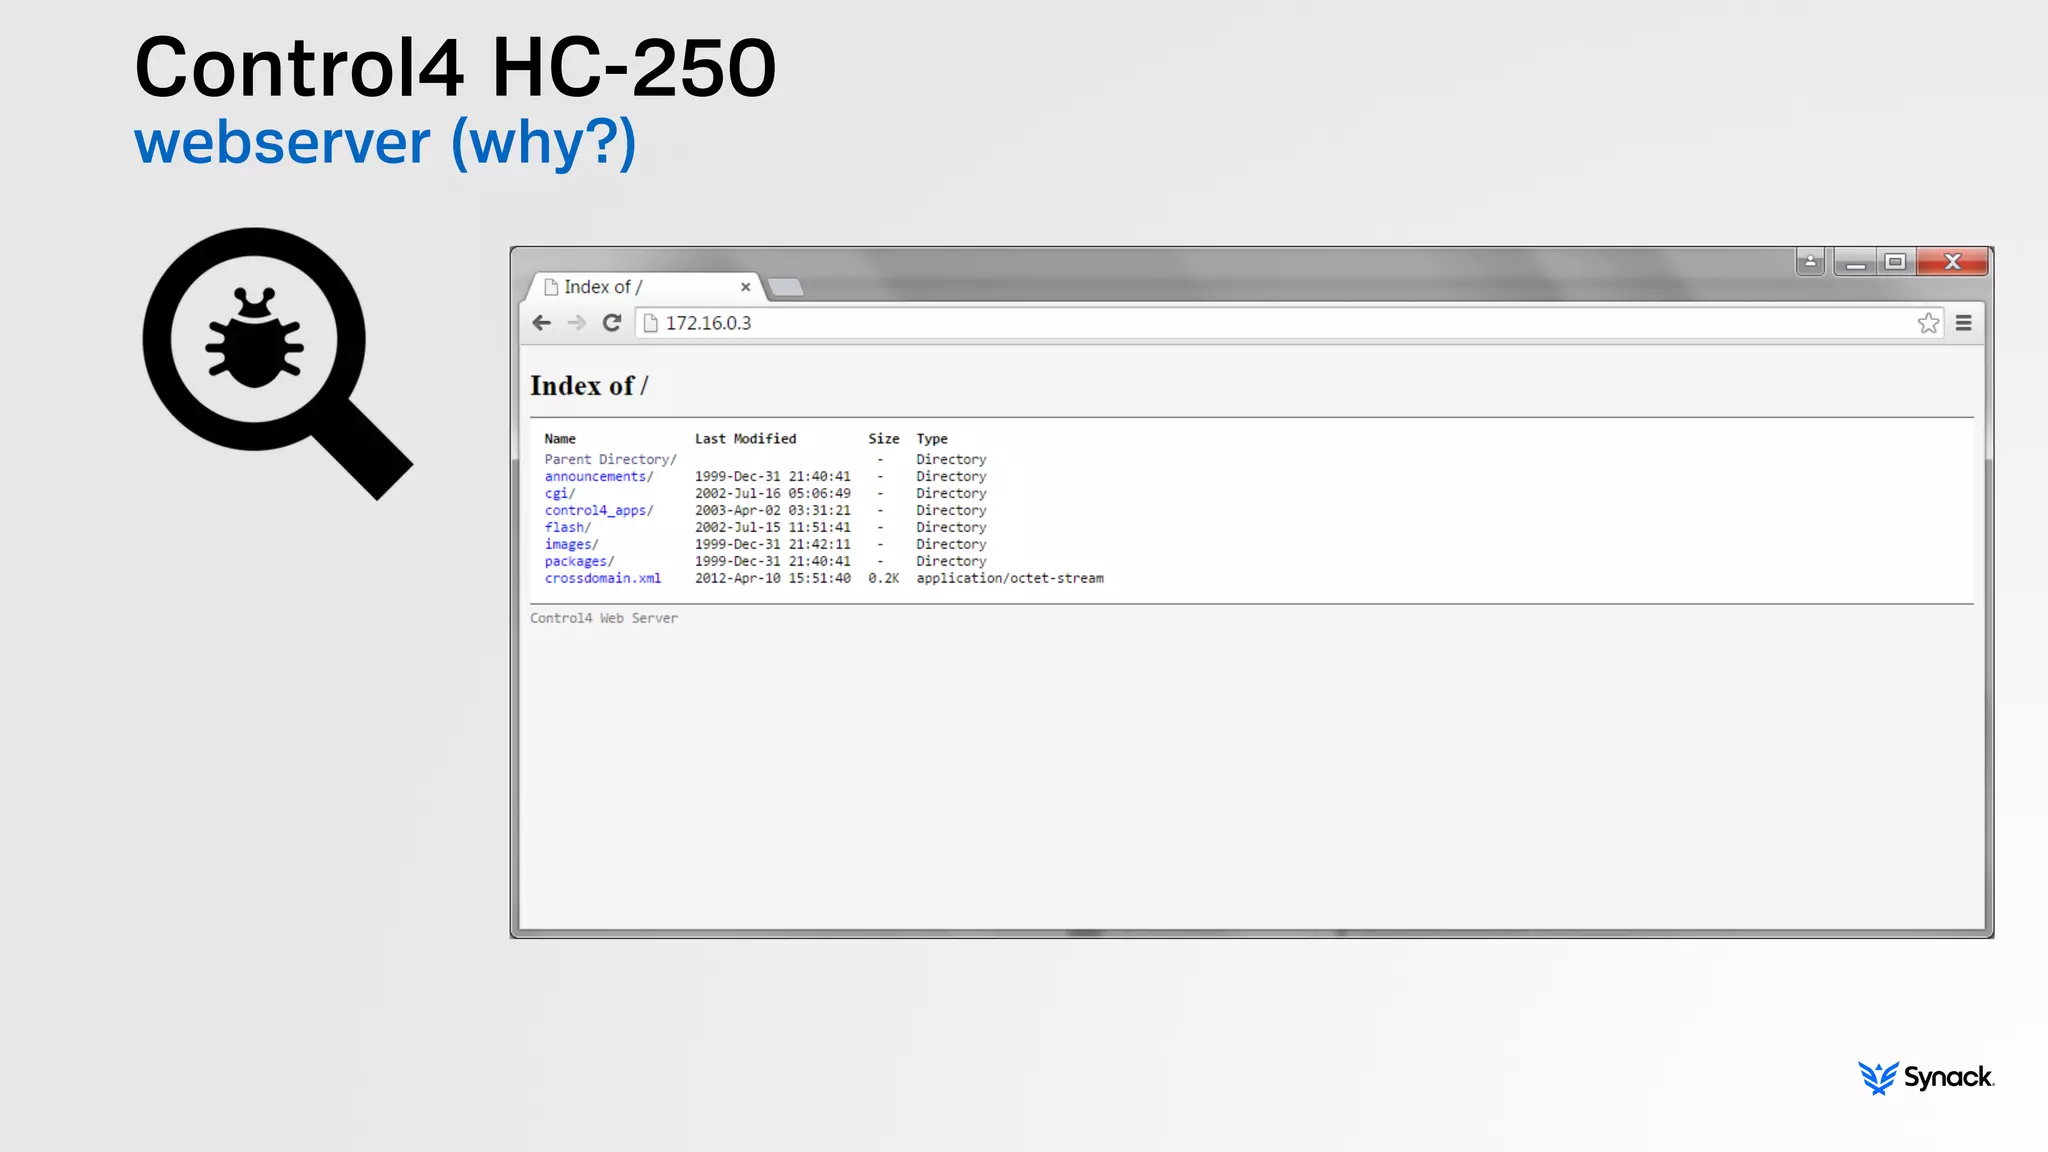This screenshot has height=1152, width=2048.
Task: Open the packages/ directory link
Action: (x=579, y=562)
